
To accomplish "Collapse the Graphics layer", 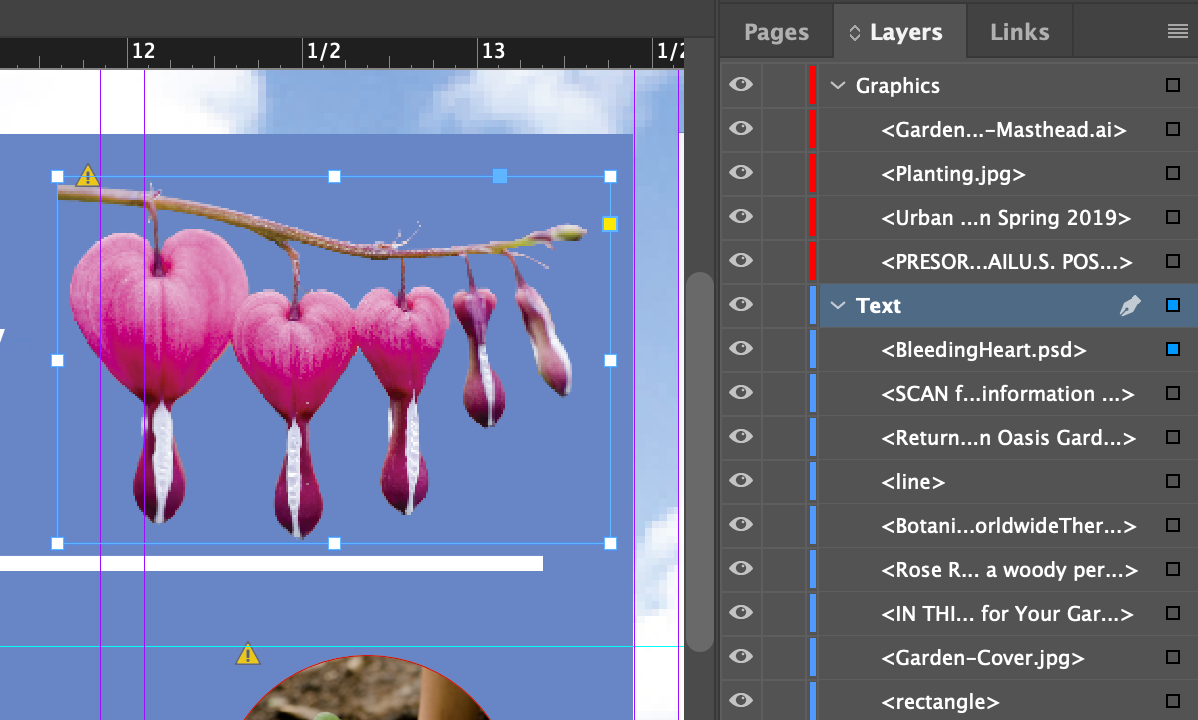I will 838,86.
